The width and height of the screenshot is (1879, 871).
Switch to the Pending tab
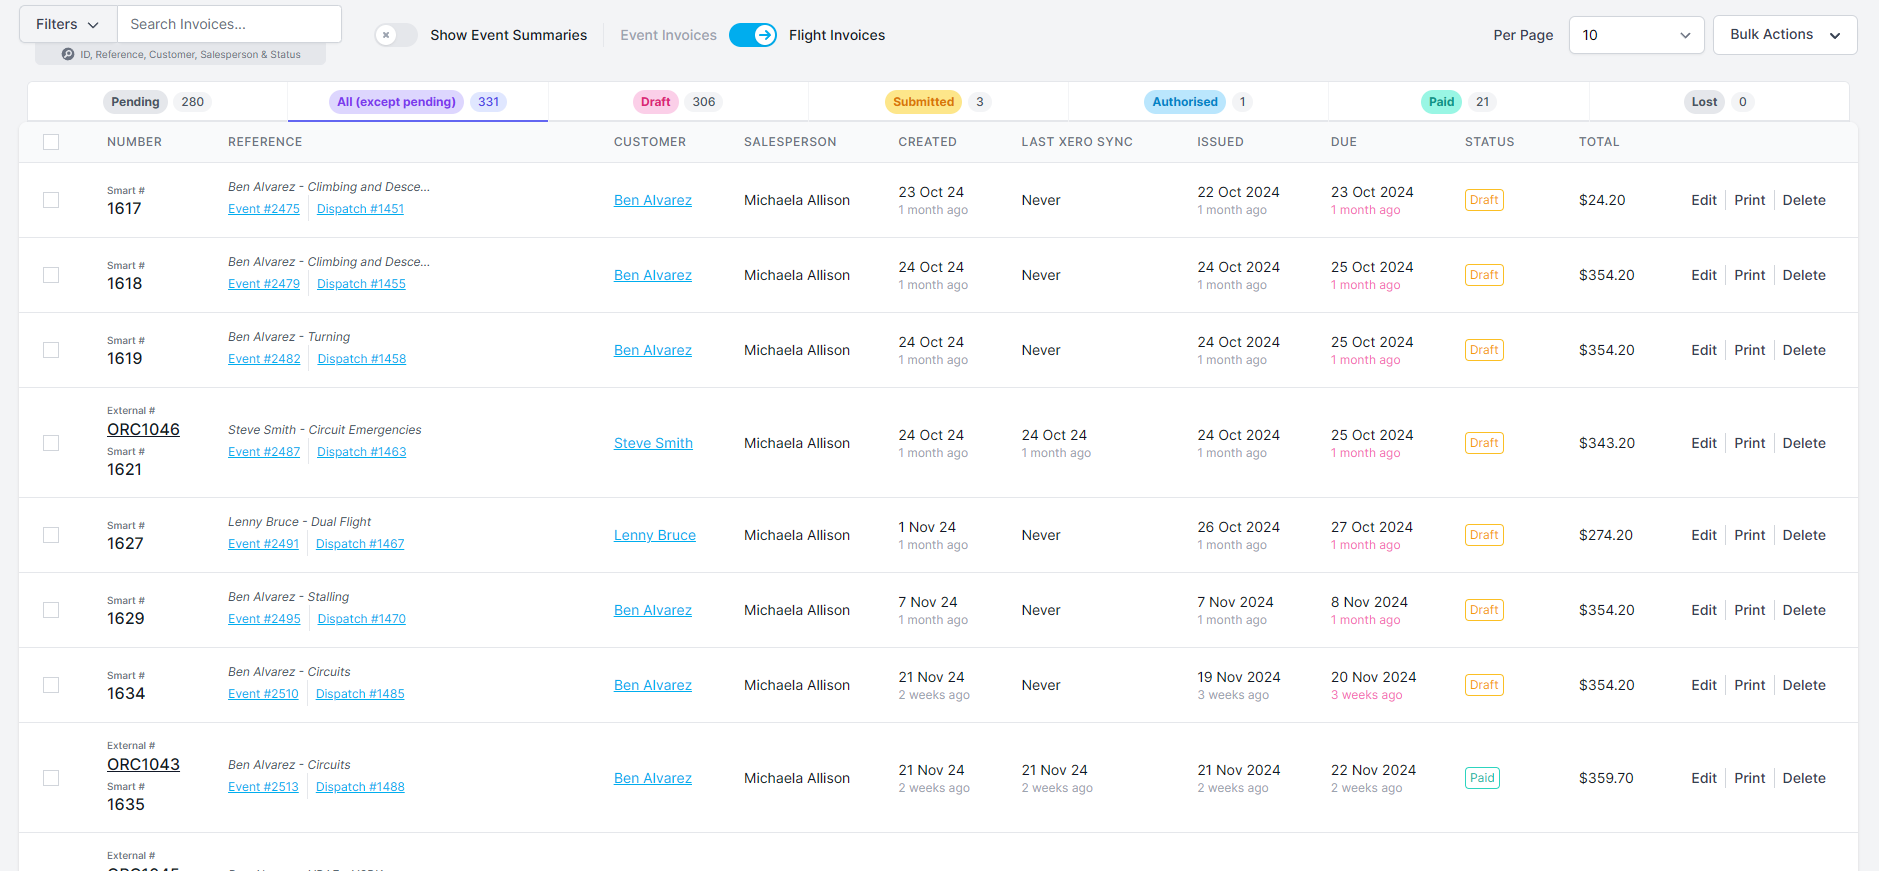[x=136, y=102]
